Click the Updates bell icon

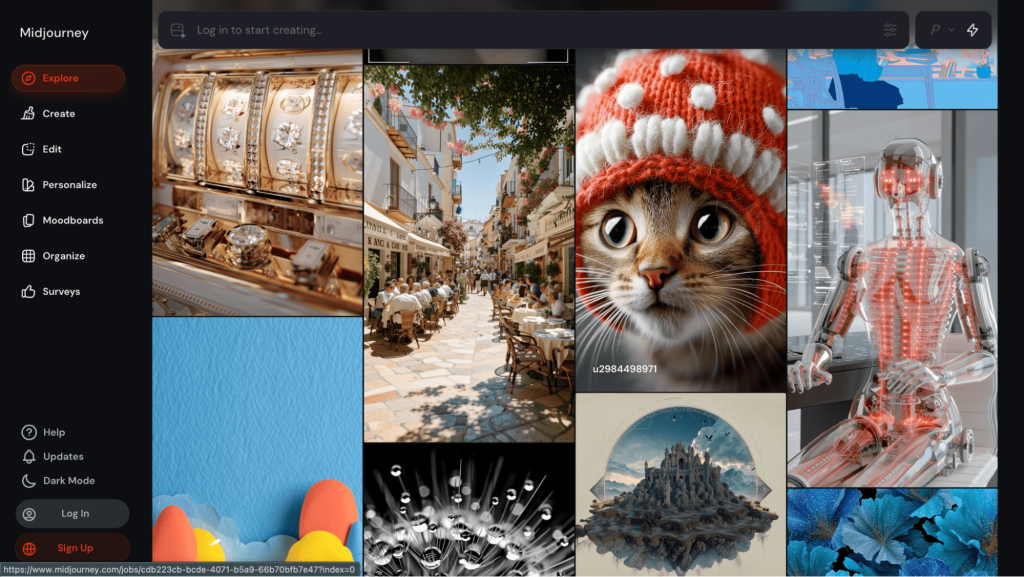point(29,456)
